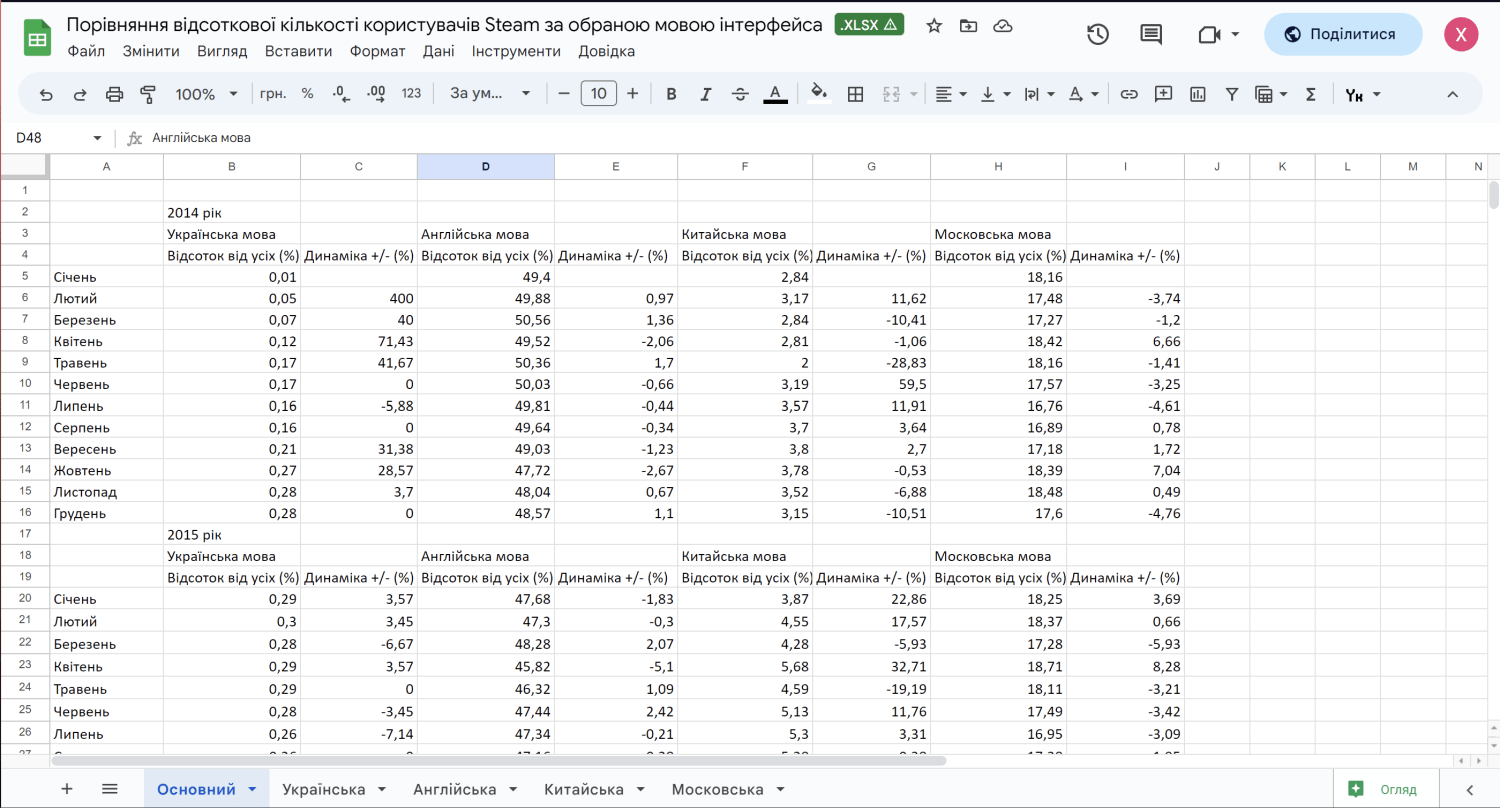1500x808 pixels.
Task: Open the Файл menu
Action: (x=86, y=51)
